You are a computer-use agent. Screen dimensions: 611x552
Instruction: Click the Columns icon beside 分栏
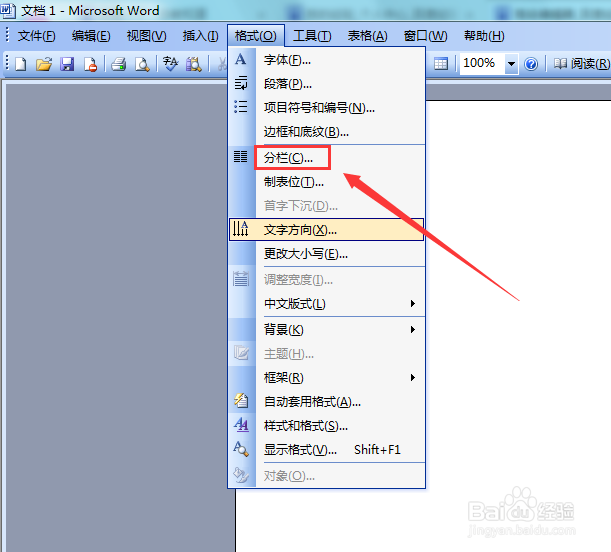(x=240, y=157)
